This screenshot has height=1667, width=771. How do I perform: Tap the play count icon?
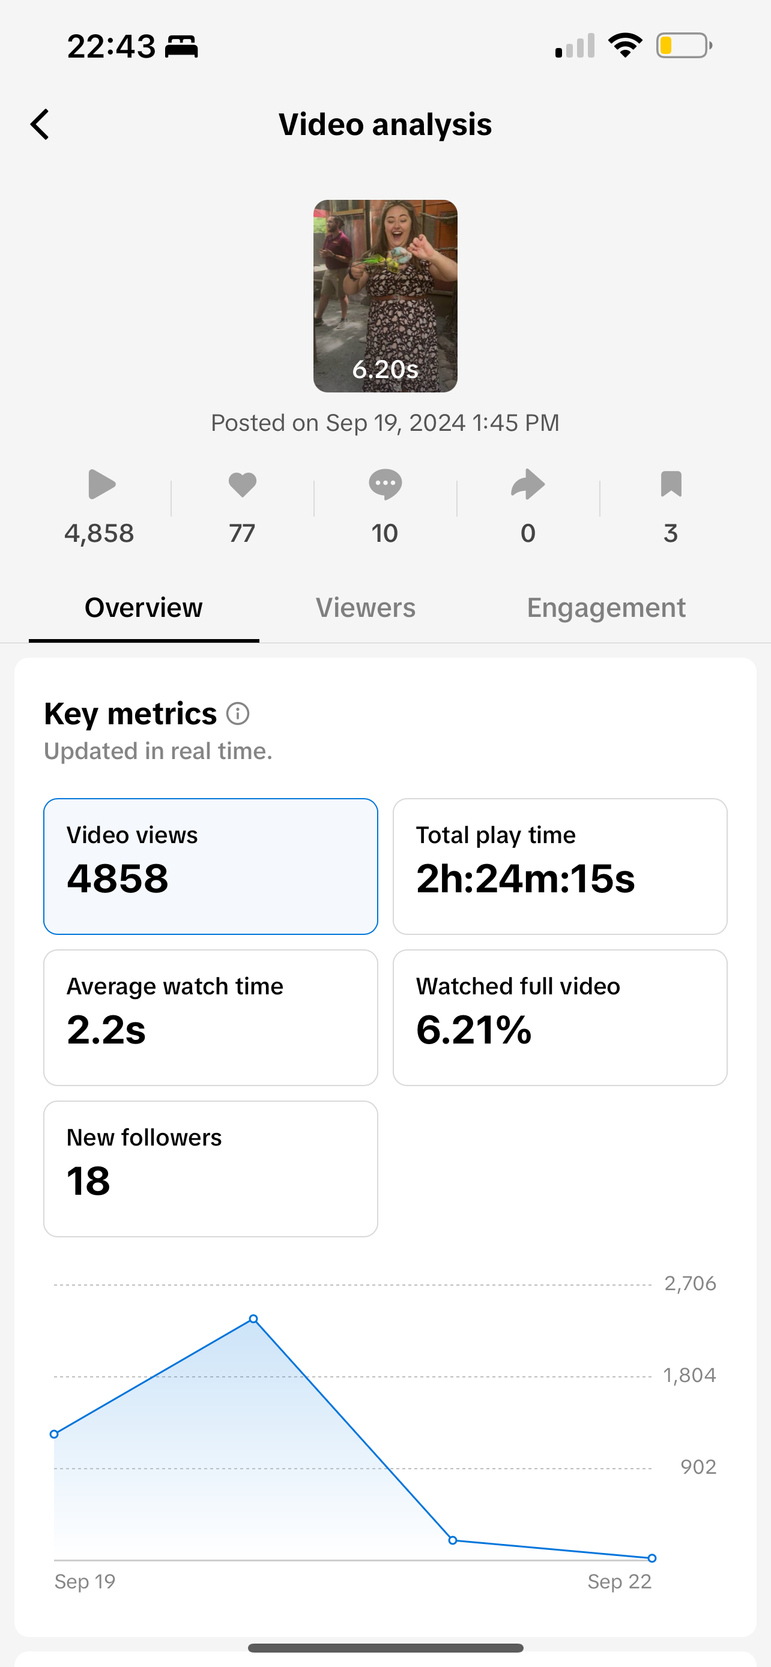101,484
